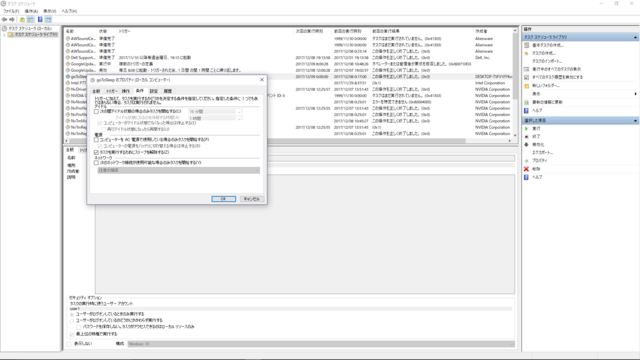Image resolution: width=640 pixels, height=360 pixels.
Task: Click 最新の情報に更新 refresh icon
Action: pyautogui.click(x=527, y=102)
